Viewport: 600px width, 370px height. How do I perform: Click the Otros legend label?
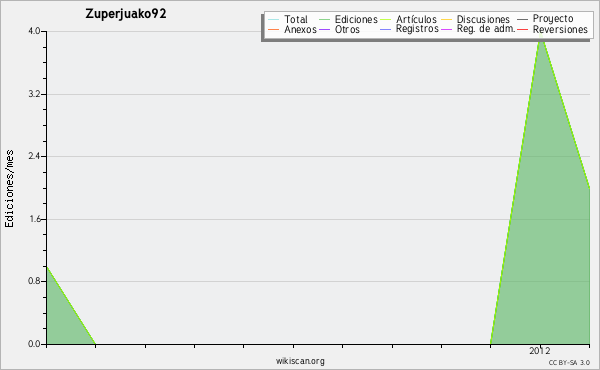347,29
